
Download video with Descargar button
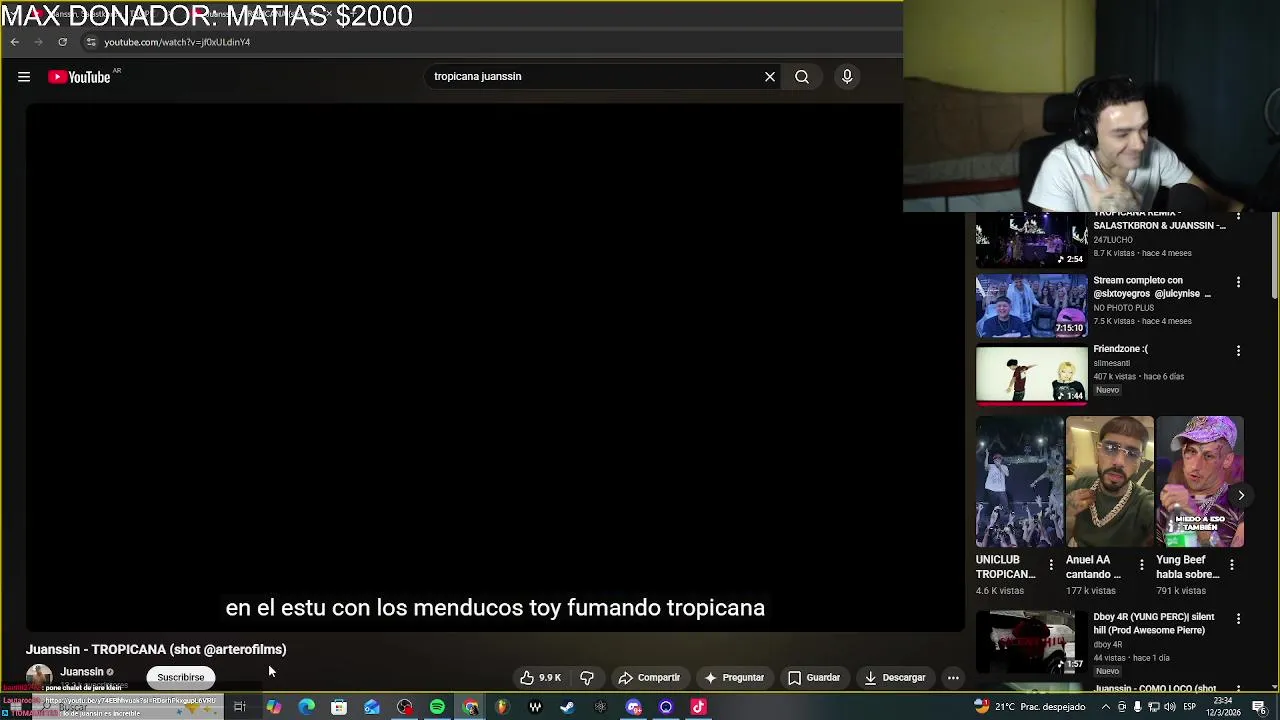[895, 678]
